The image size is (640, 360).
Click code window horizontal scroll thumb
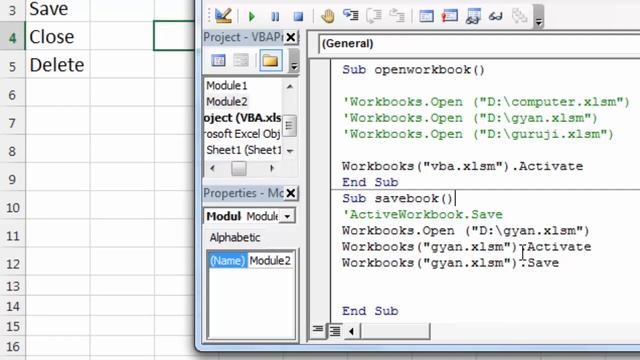(x=395, y=331)
